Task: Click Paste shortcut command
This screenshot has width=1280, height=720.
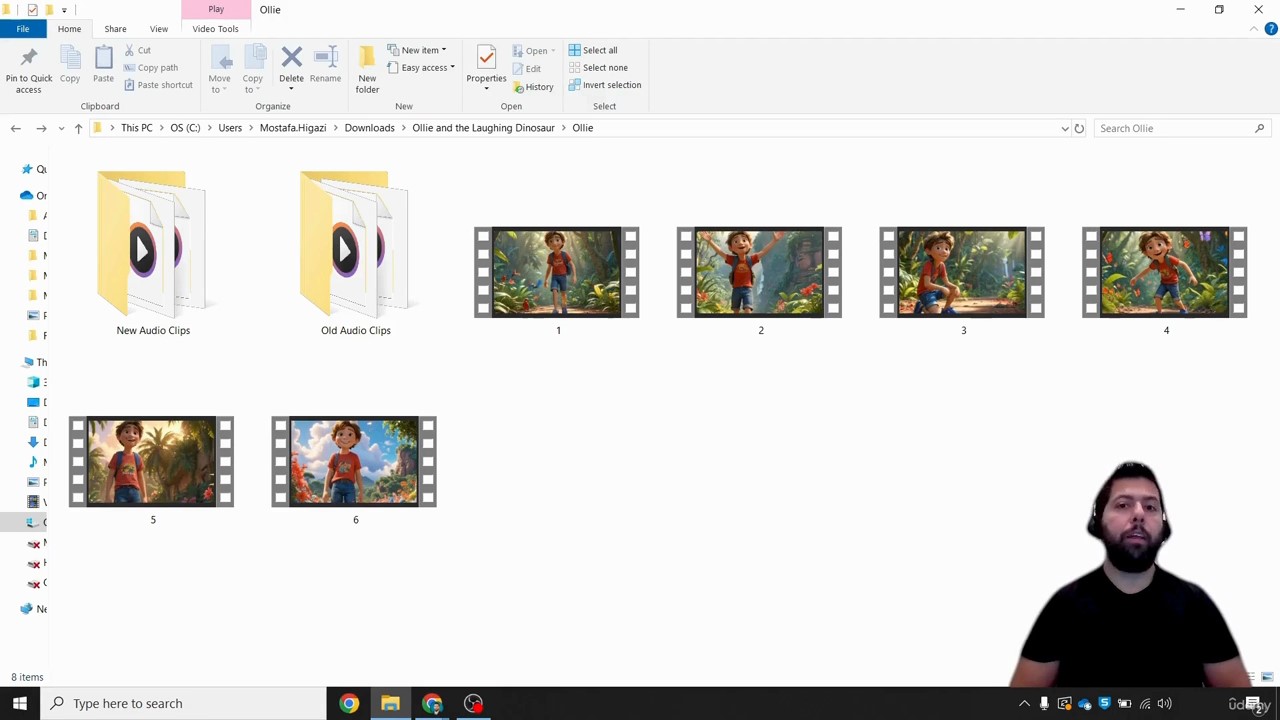Action: 158,85
